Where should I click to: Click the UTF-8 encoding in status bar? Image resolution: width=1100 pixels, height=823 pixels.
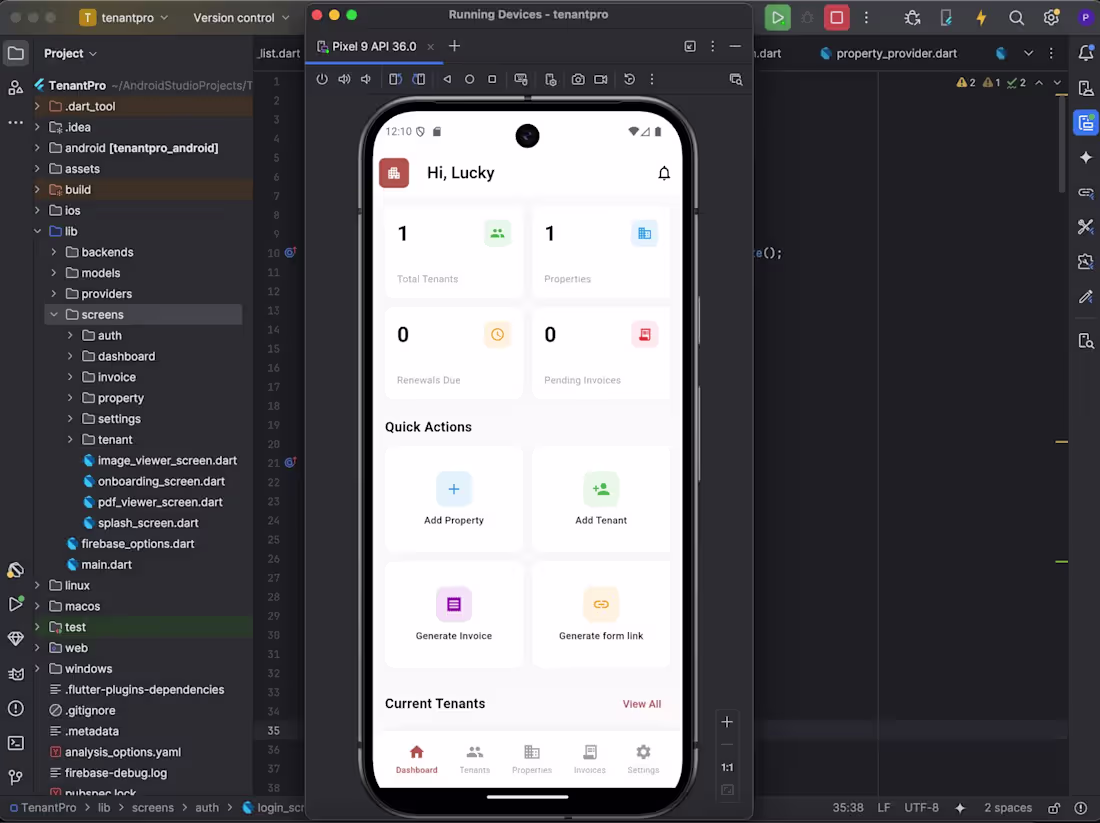pyautogui.click(x=921, y=808)
